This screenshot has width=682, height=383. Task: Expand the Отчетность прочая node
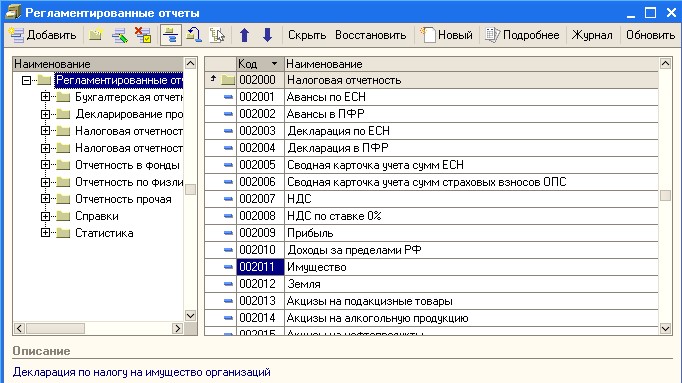(46, 199)
